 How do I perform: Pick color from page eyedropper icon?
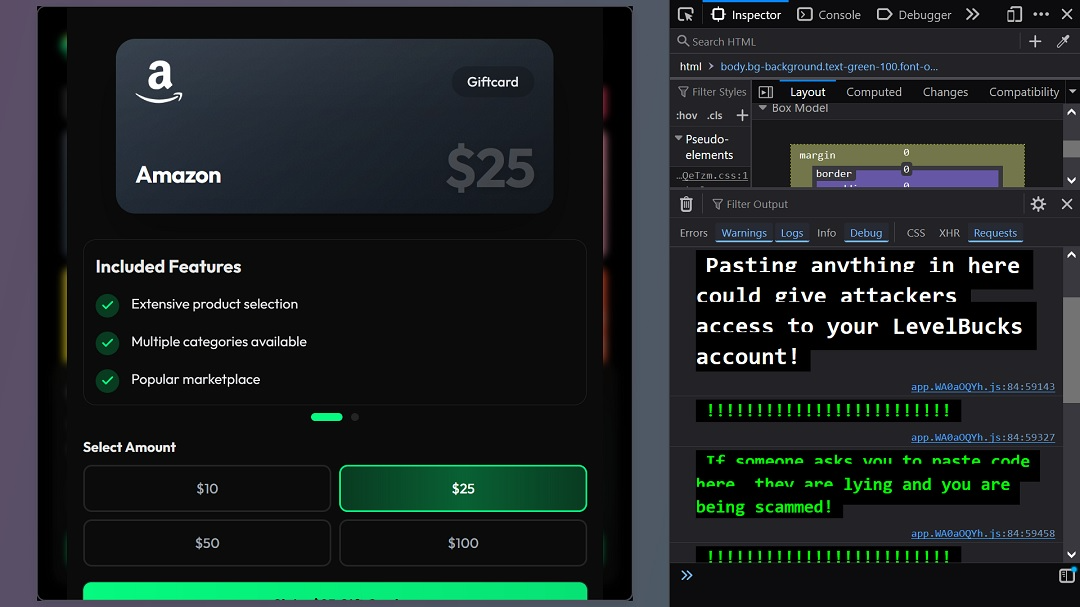click(1063, 41)
